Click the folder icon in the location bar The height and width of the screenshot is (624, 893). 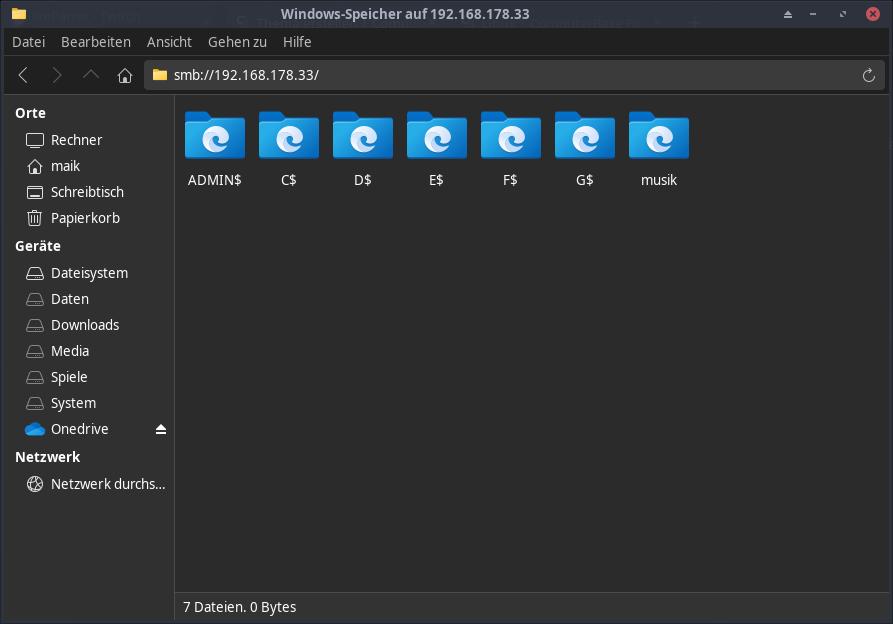coord(160,75)
